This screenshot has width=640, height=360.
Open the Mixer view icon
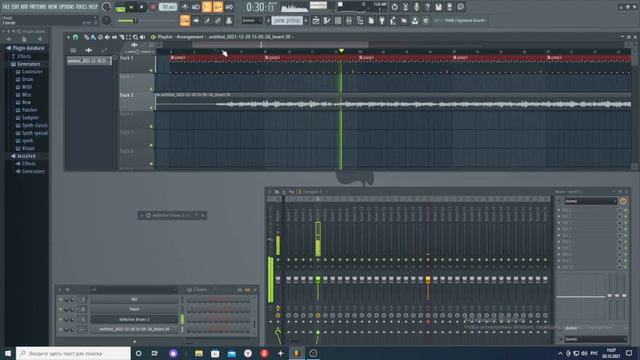tap(349, 20)
